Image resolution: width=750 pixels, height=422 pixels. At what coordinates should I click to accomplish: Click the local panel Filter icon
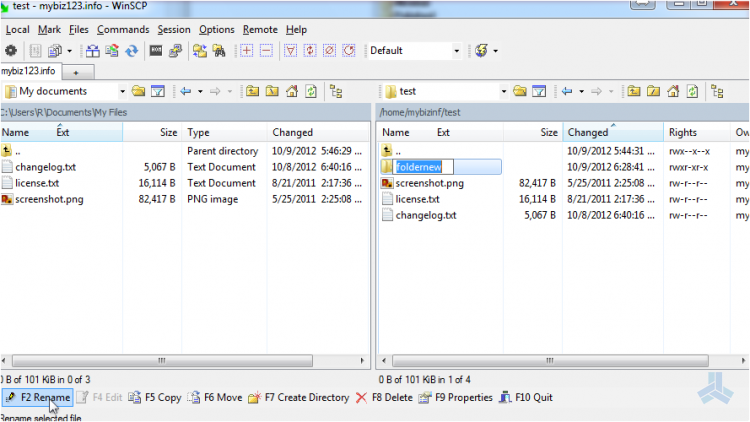(158, 91)
